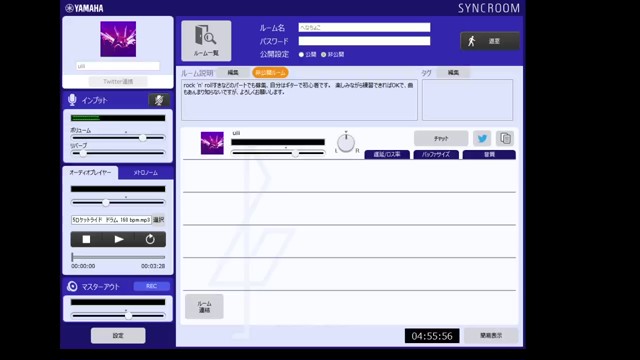
Task: Click the REC button in master out
Action: 151,286
